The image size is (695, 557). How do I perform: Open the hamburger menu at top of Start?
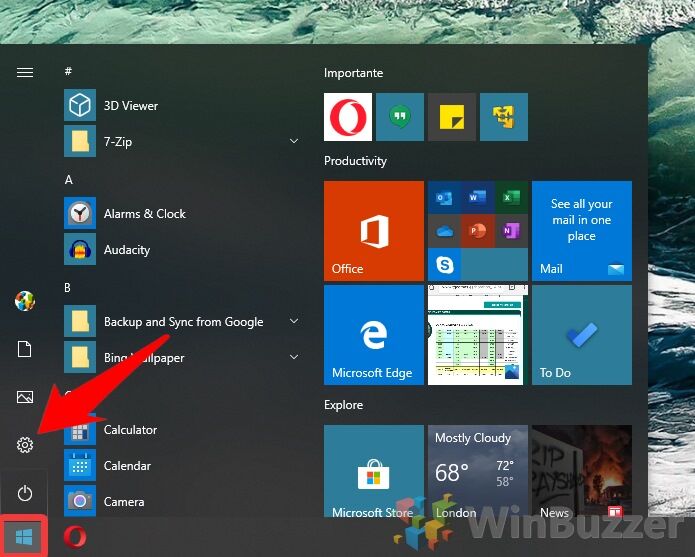pyautogui.click(x=25, y=72)
